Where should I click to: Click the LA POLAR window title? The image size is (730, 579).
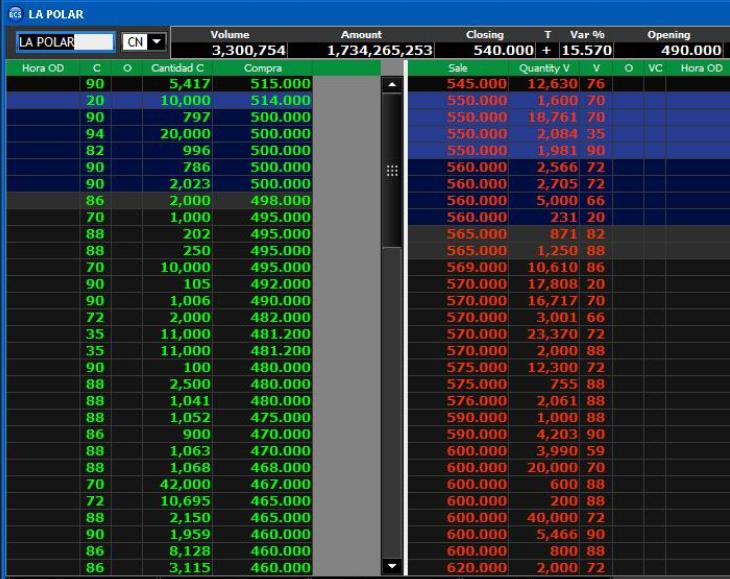pyautogui.click(x=56, y=14)
